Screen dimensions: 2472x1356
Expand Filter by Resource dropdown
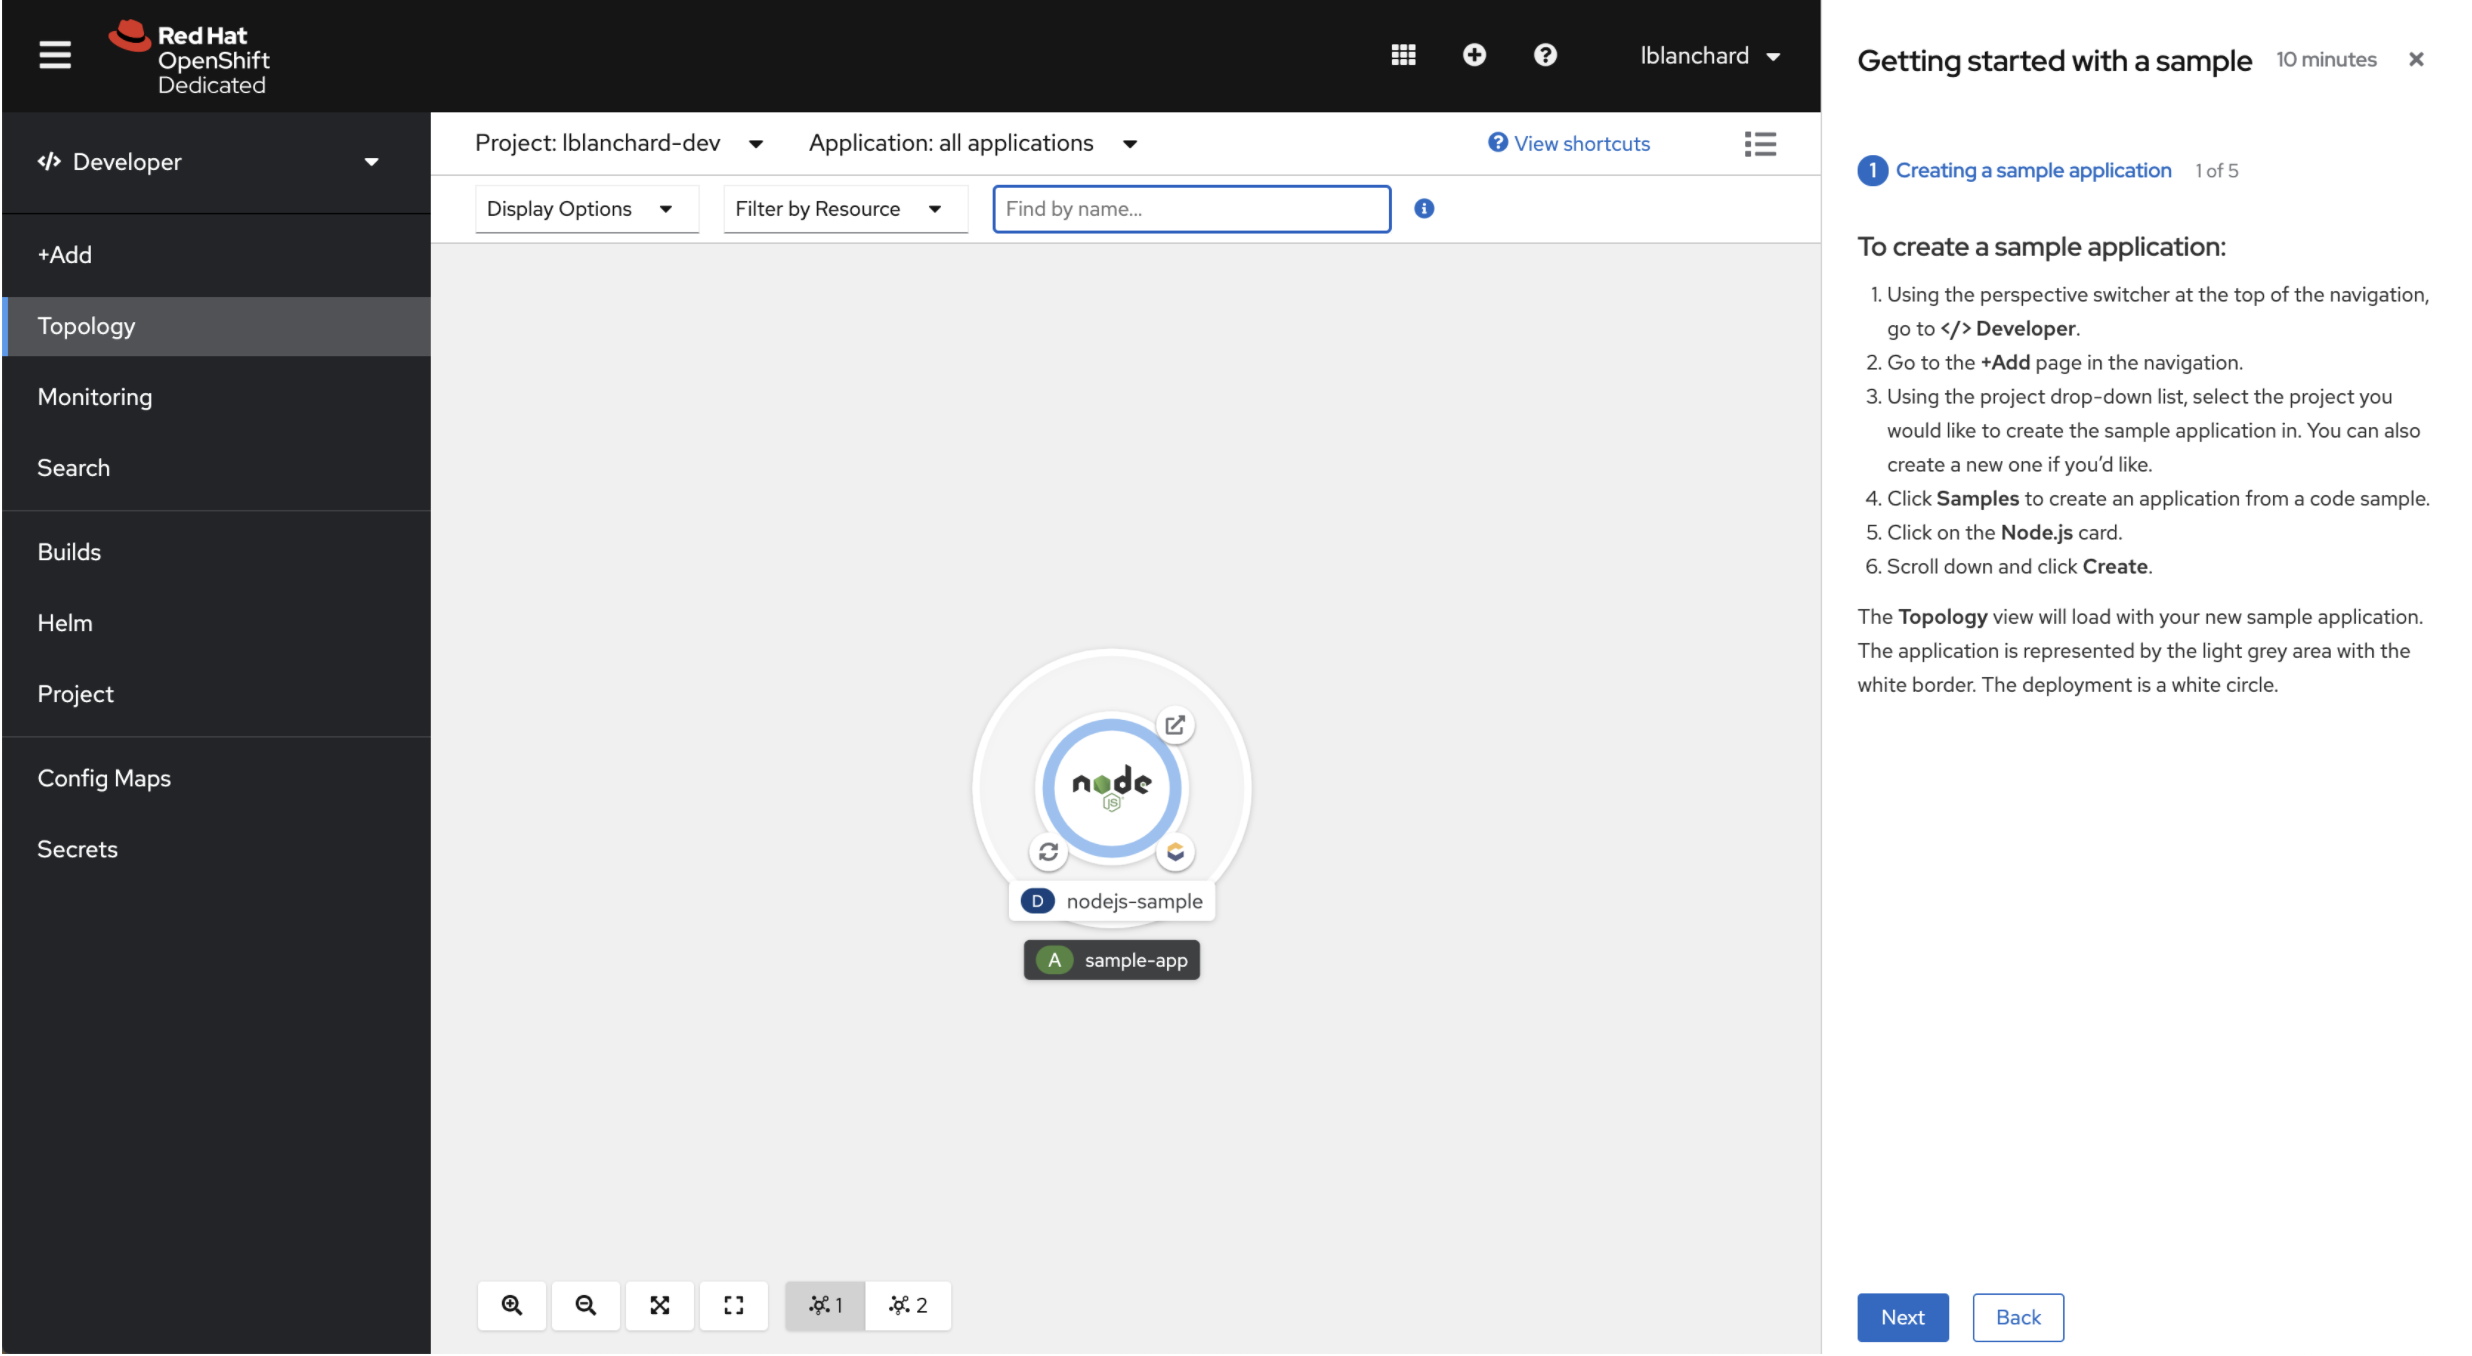846,209
